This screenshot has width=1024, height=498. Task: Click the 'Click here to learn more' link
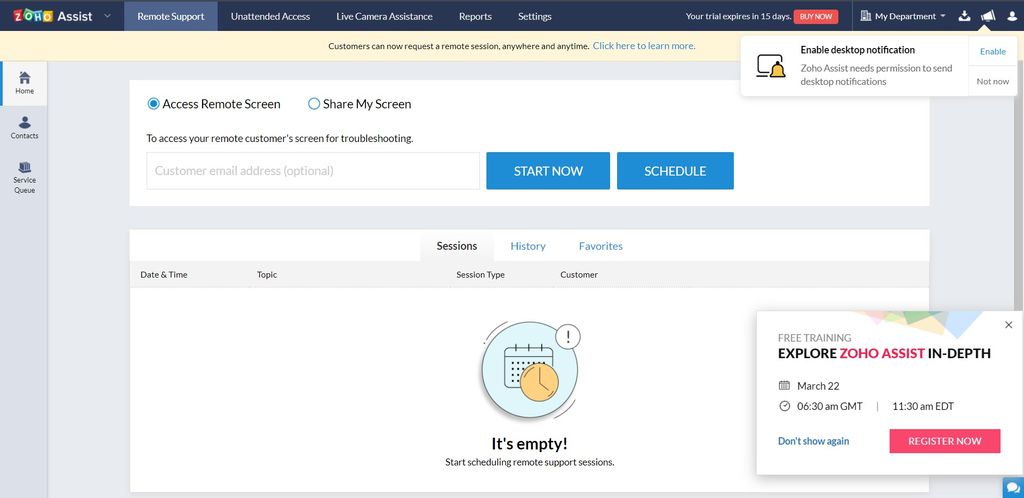(x=644, y=46)
